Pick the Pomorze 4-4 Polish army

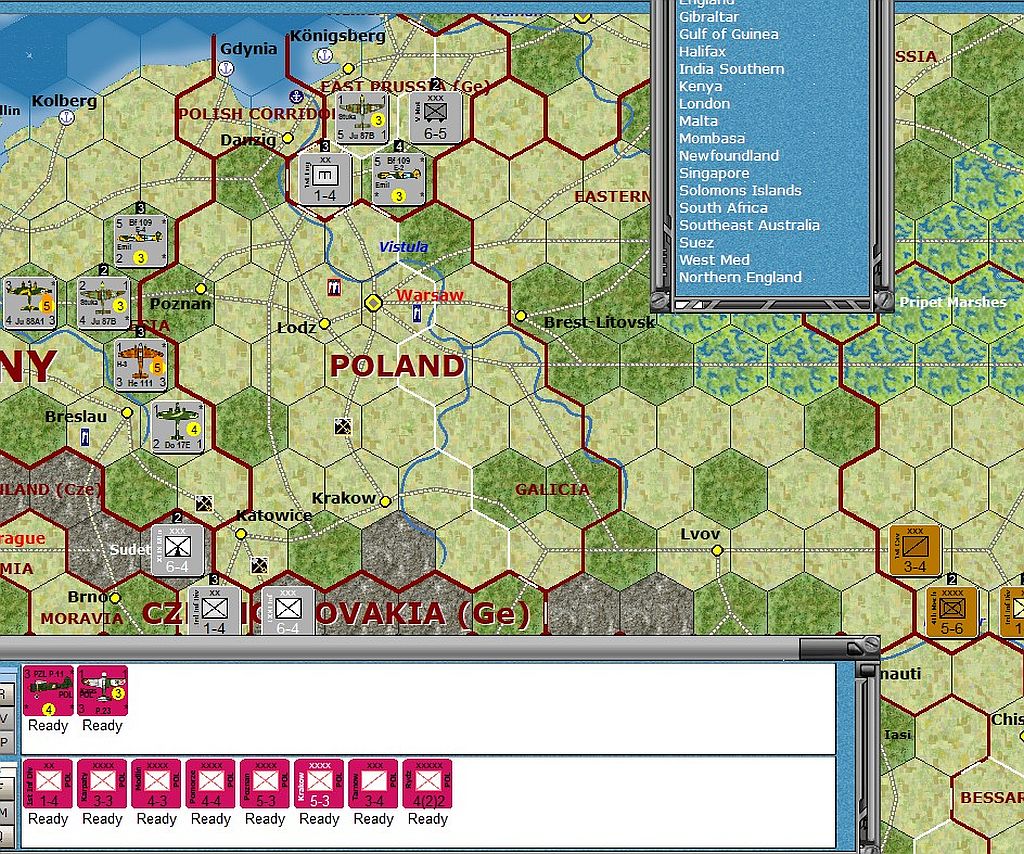pyautogui.click(x=211, y=784)
